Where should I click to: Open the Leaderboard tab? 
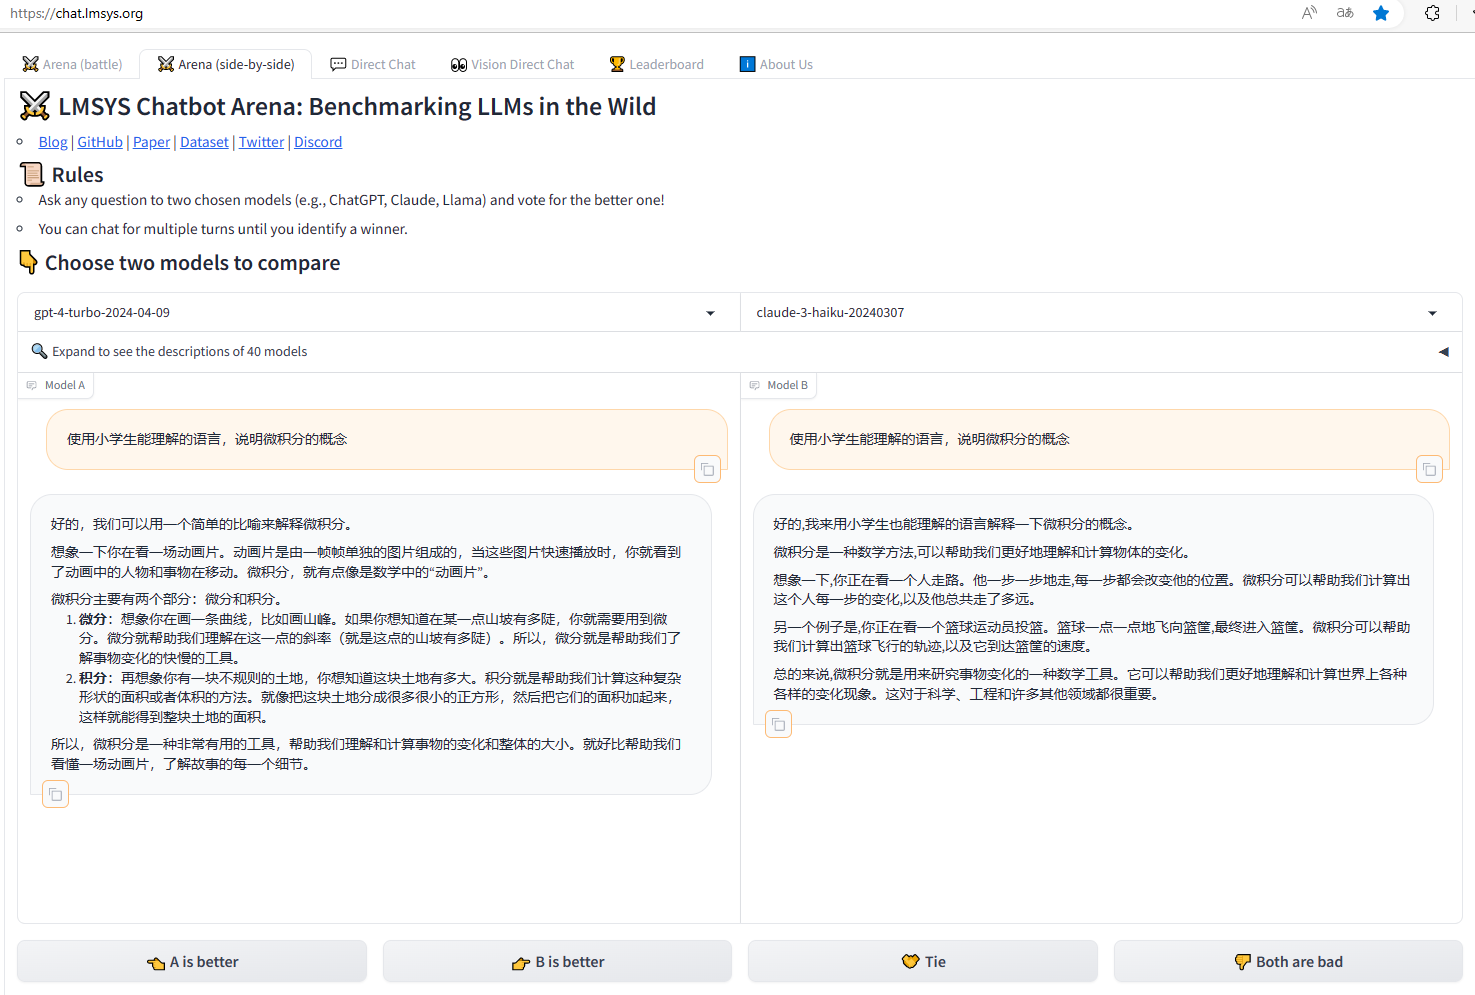657,64
